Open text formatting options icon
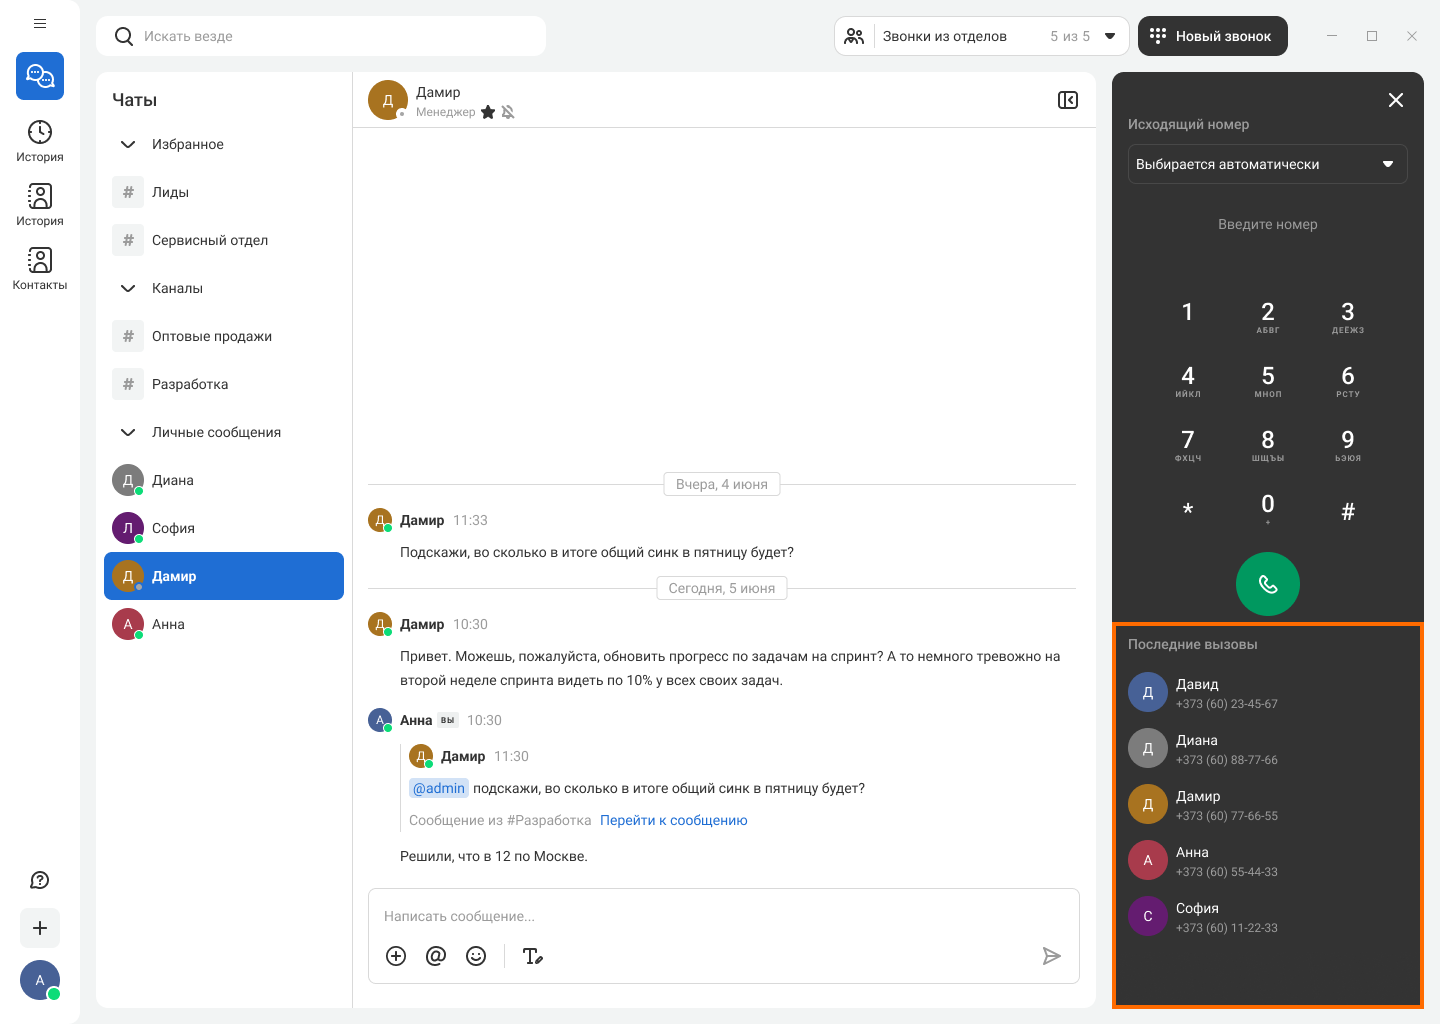The image size is (1440, 1024). [533, 956]
